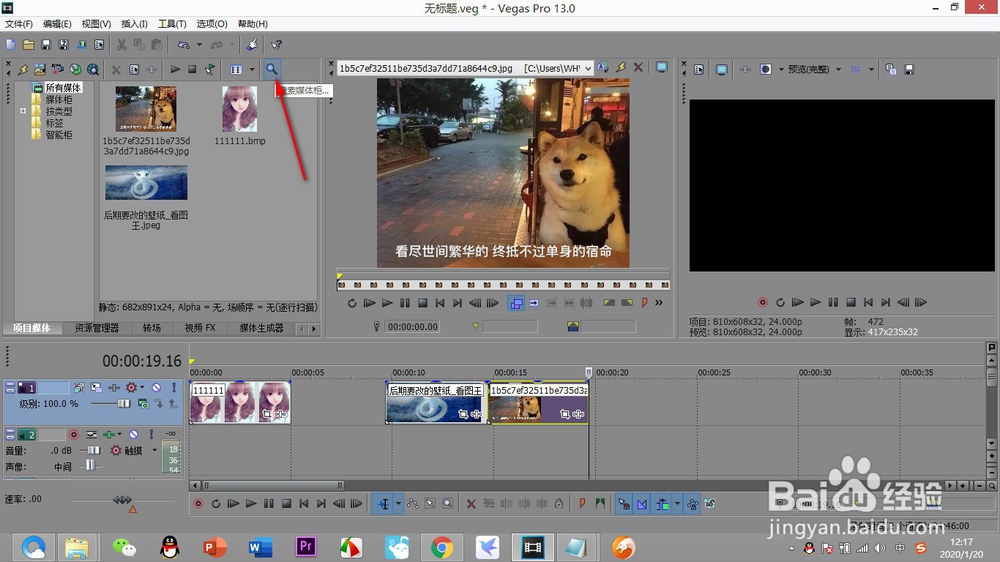The width and height of the screenshot is (1000, 562).
Task: Open the 文件(F) menu
Action: (x=18, y=24)
